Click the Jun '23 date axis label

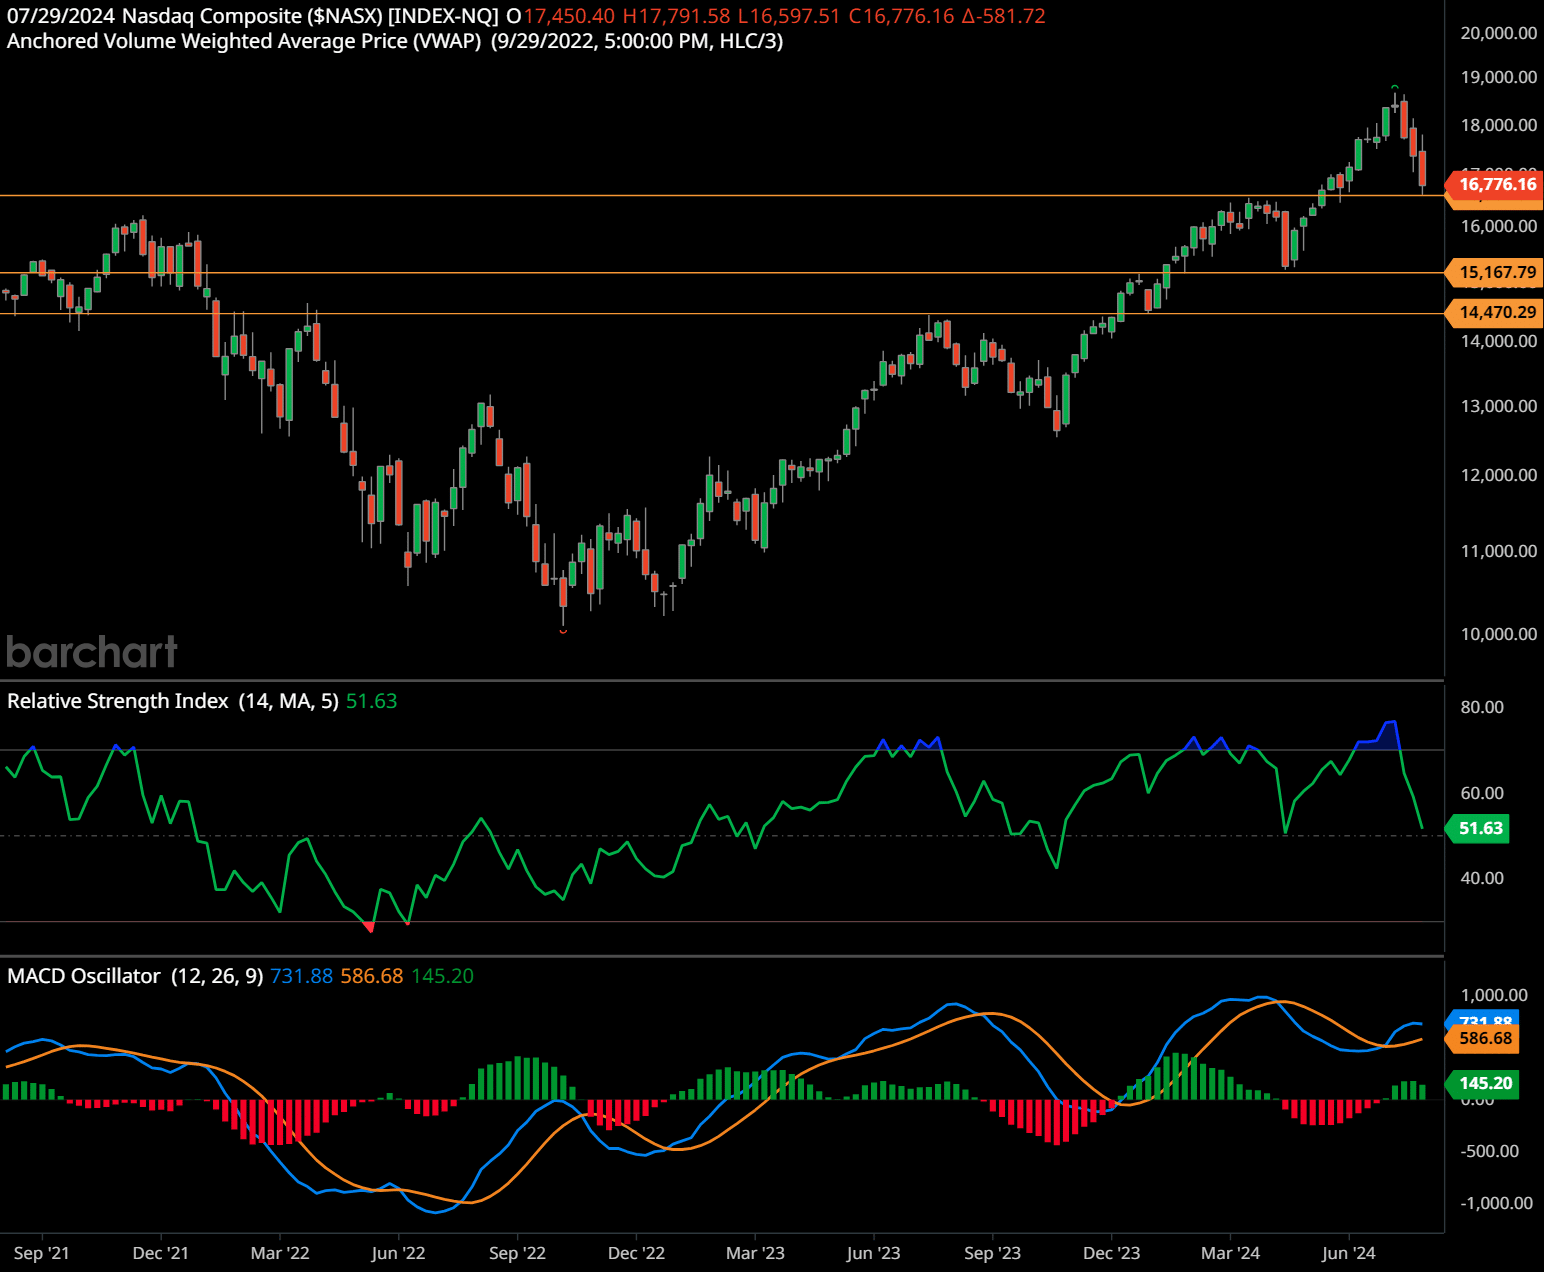coord(873,1253)
